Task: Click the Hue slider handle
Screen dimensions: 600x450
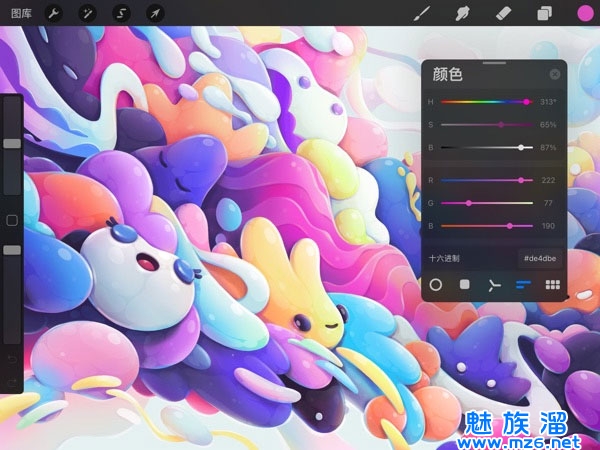Action: pos(526,102)
